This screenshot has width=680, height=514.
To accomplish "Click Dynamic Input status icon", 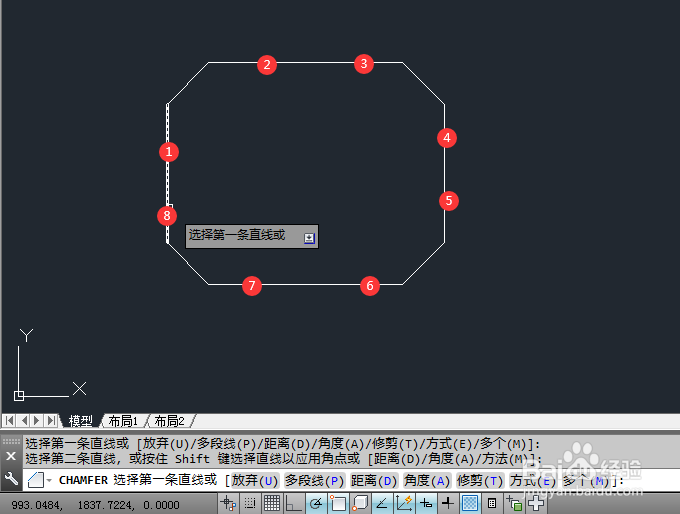I will (x=426, y=504).
